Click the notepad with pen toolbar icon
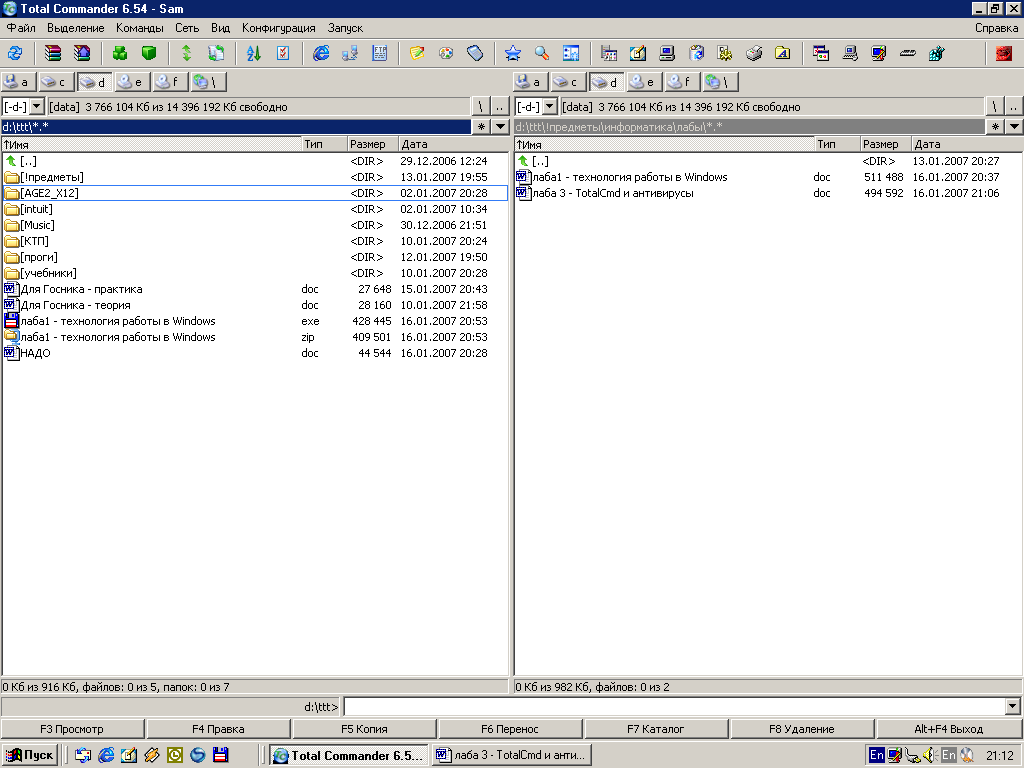Image resolution: width=1024 pixels, height=768 pixels. pyautogui.click(x=638, y=53)
